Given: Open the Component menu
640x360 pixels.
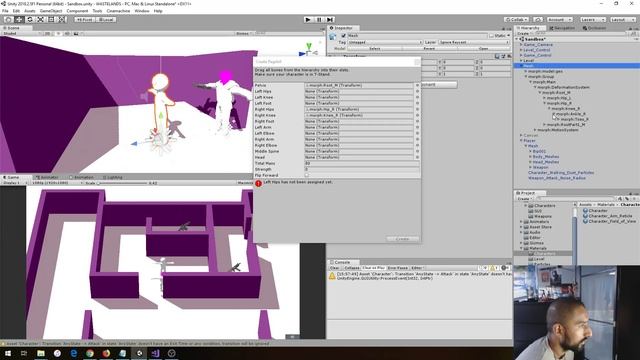Looking at the screenshot, I should click(x=77, y=11).
